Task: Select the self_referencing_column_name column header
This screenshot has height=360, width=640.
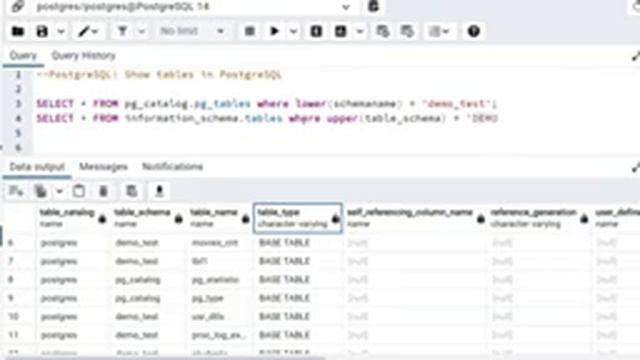Action: point(415,218)
